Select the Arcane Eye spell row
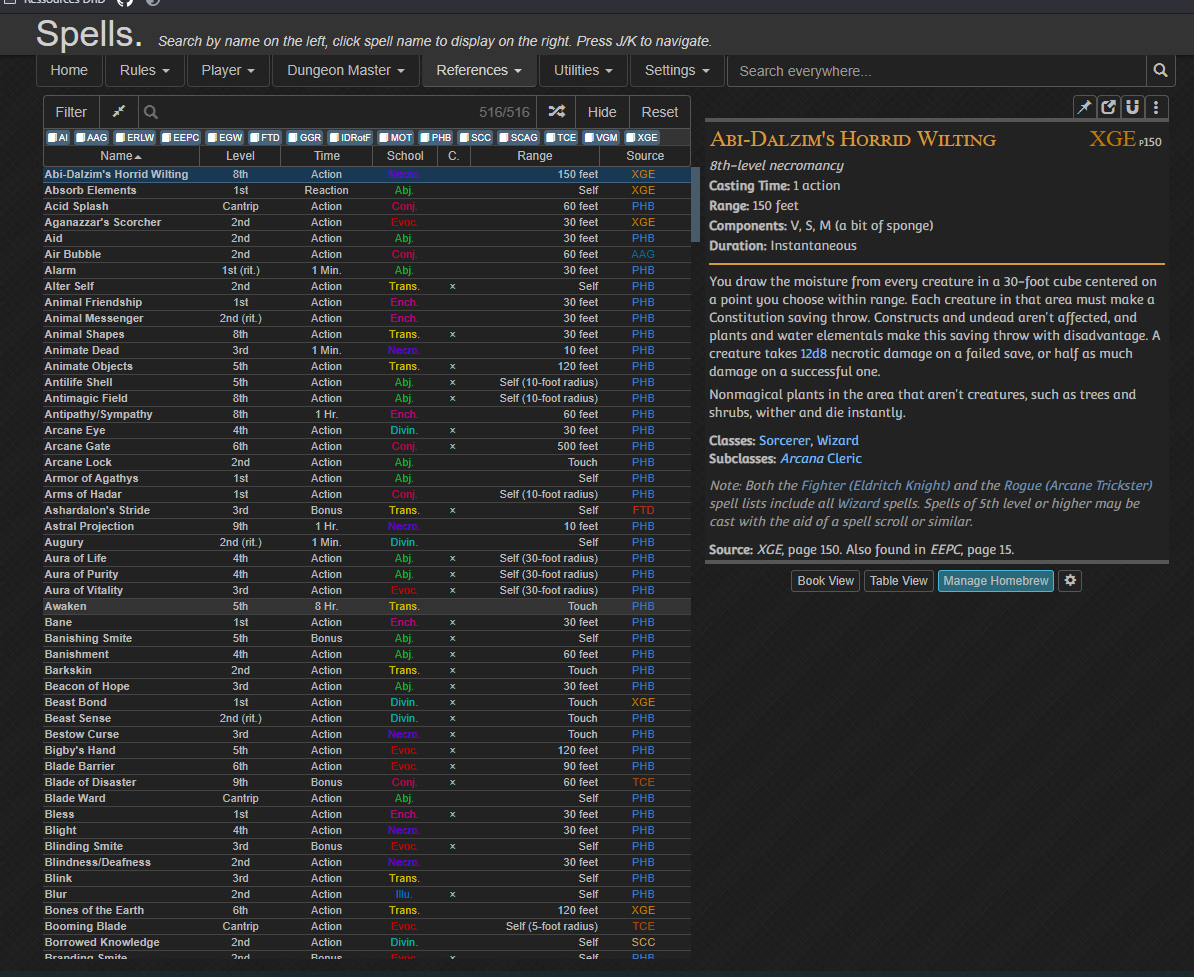Viewport: 1194px width, 977px height. click(x=367, y=430)
